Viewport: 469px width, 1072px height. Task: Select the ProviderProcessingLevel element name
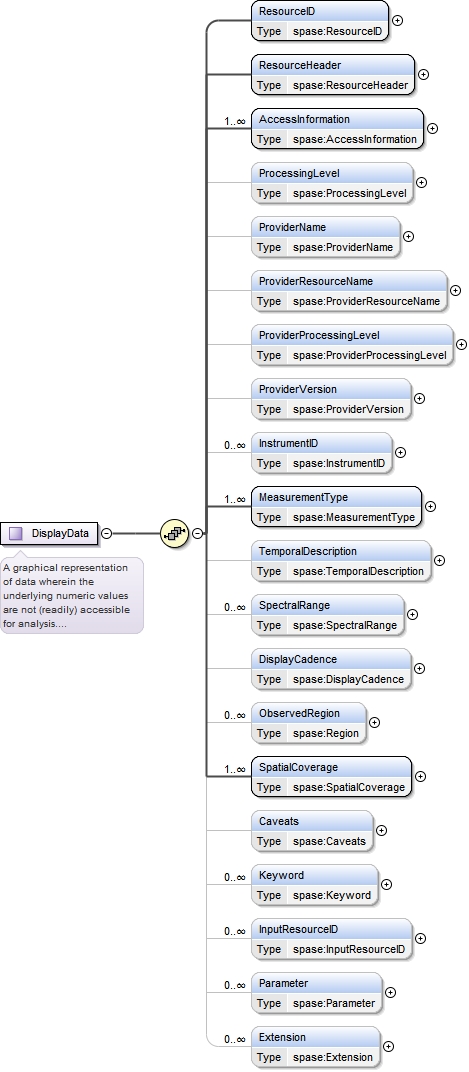coord(319,336)
